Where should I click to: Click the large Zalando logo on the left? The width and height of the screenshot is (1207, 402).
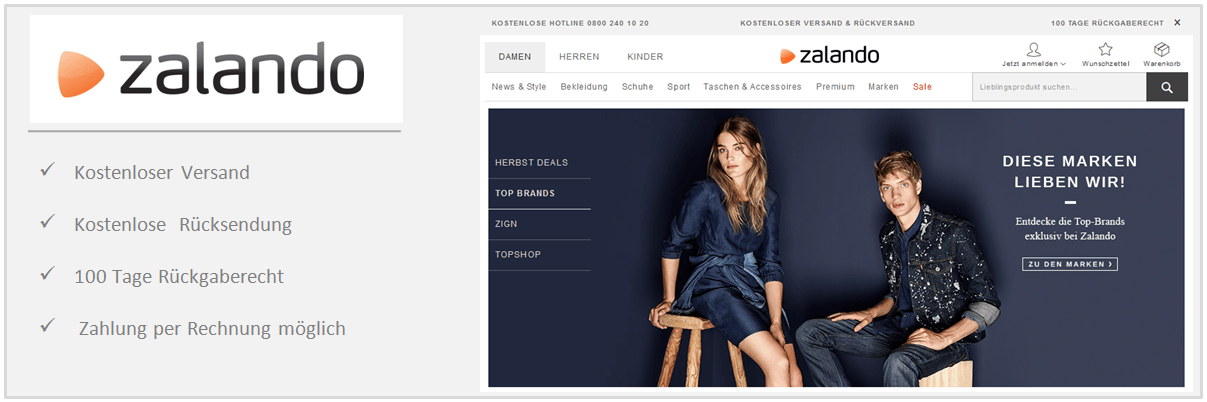click(211, 70)
